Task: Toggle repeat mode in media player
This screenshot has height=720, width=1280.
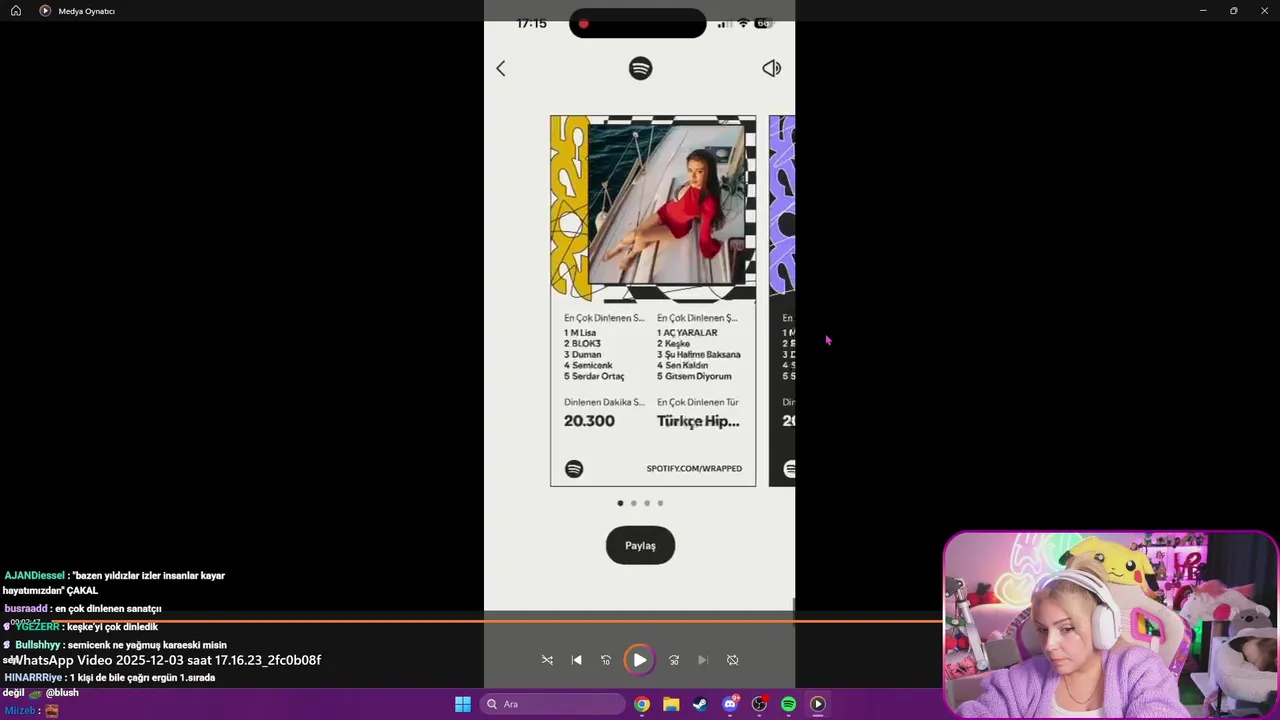Action: [x=732, y=660]
